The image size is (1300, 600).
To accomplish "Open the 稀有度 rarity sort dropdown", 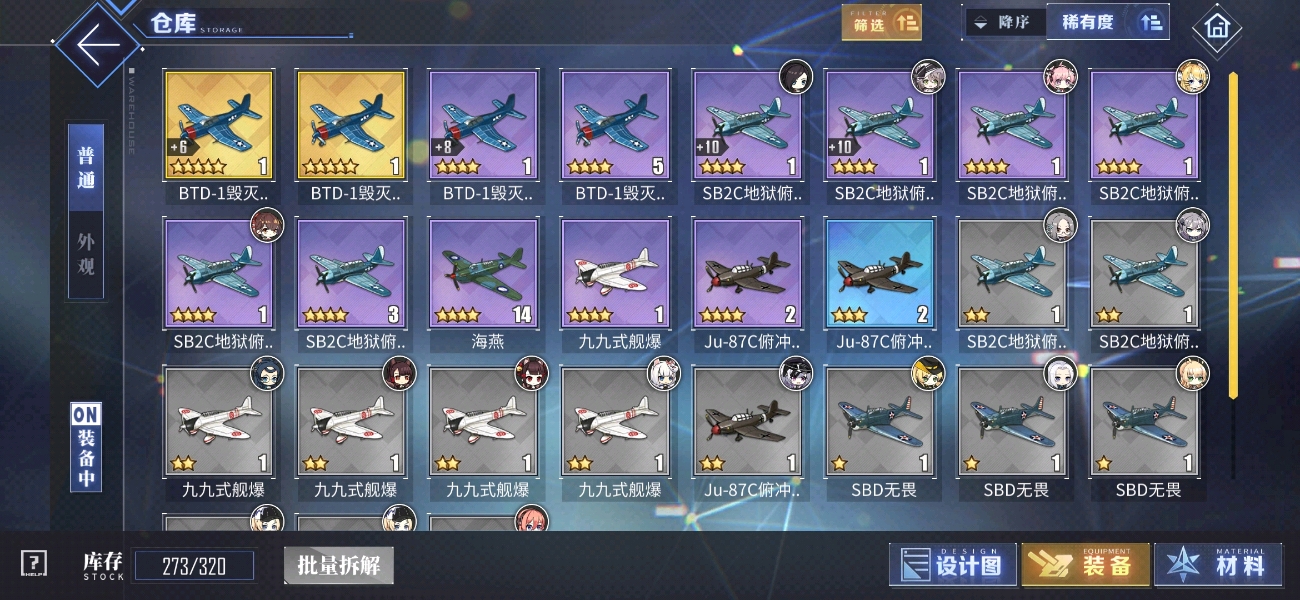I will pyautogui.click(x=1087, y=22).
